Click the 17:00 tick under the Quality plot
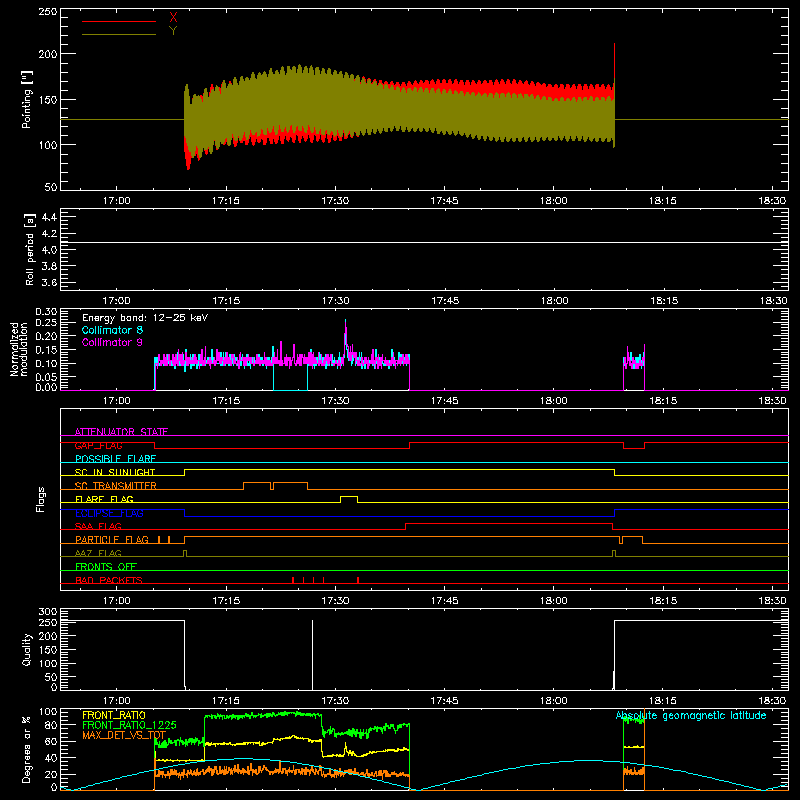 click(117, 701)
